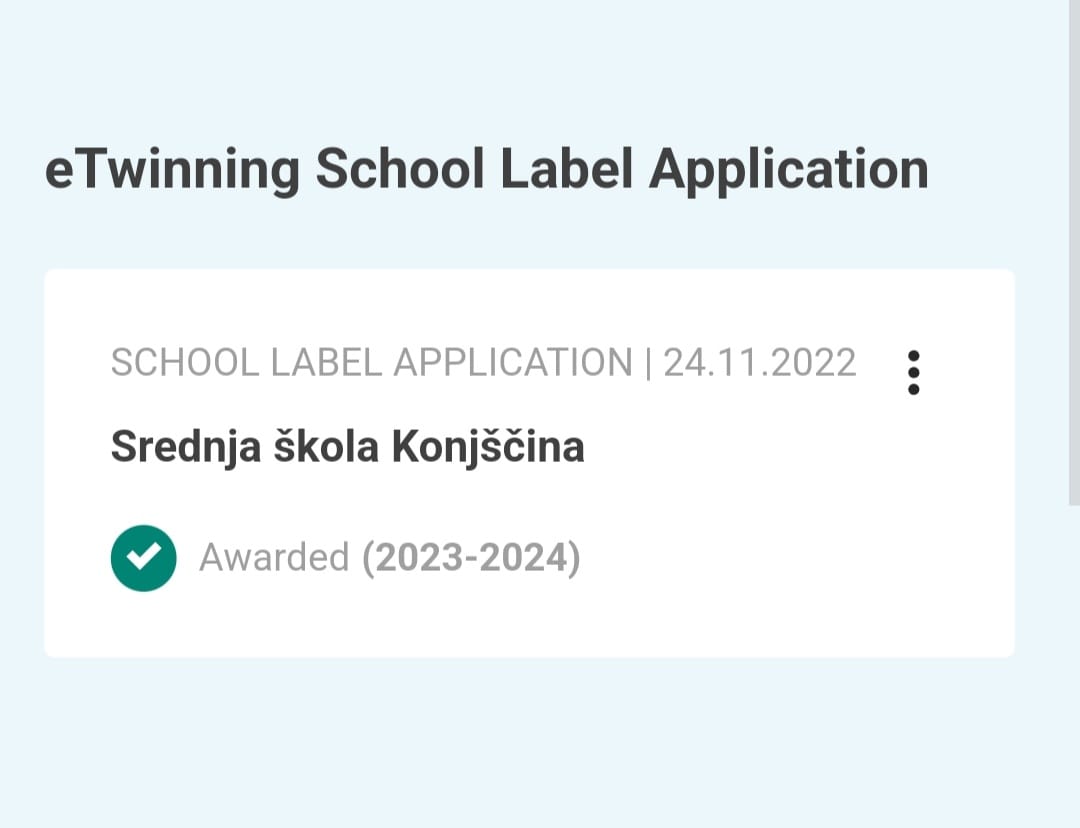1080x828 pixels.
Task: Click the green Awarded checkmark icon
Action: click(143, 558)
